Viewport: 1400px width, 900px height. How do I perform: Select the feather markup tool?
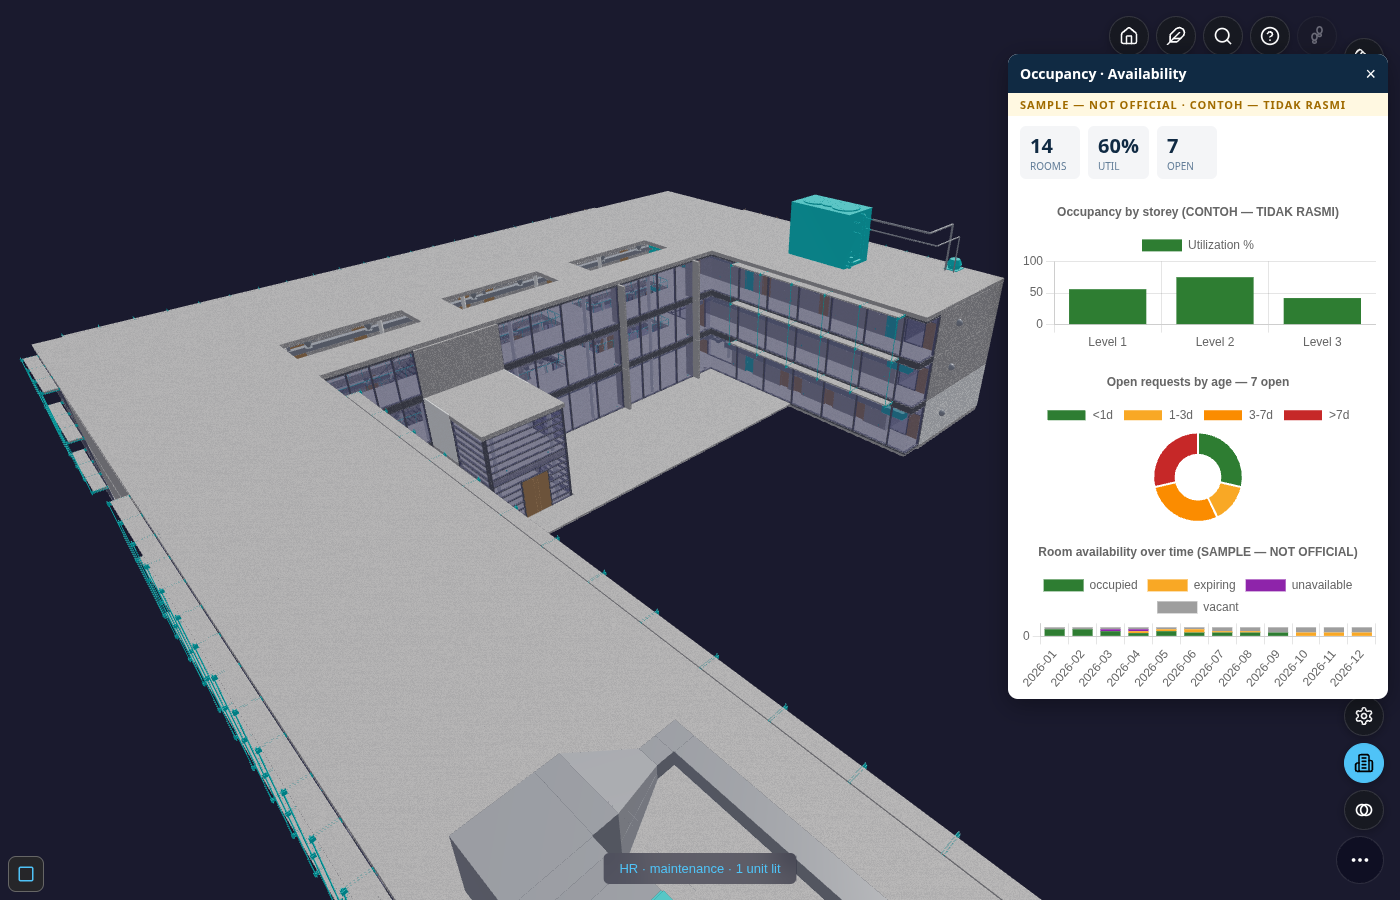[x=1176, y=36]
